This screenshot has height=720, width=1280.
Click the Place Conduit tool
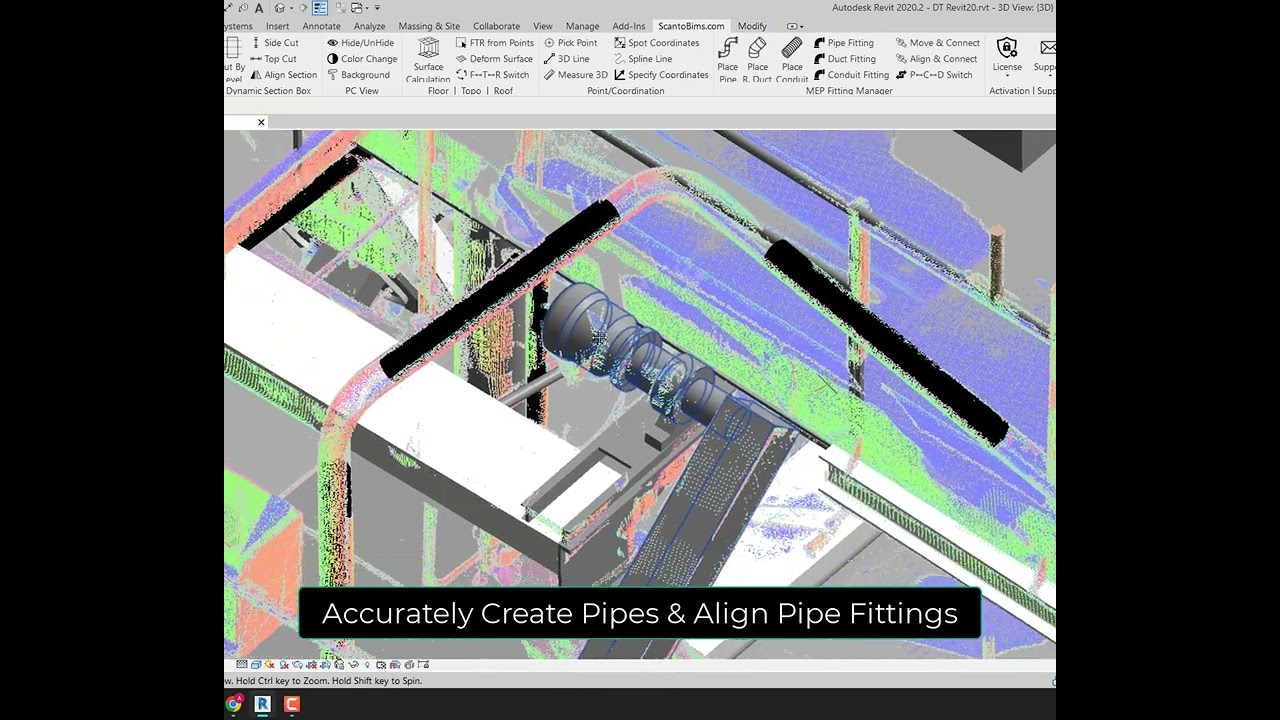click(792, 60)
